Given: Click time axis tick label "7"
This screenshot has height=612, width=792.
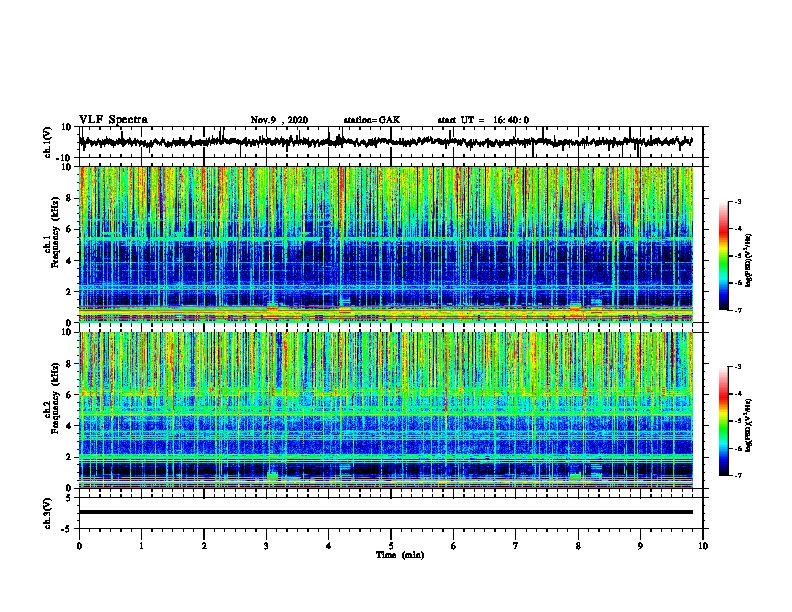Looking at the screenshot, I should [x=516, y=546].
